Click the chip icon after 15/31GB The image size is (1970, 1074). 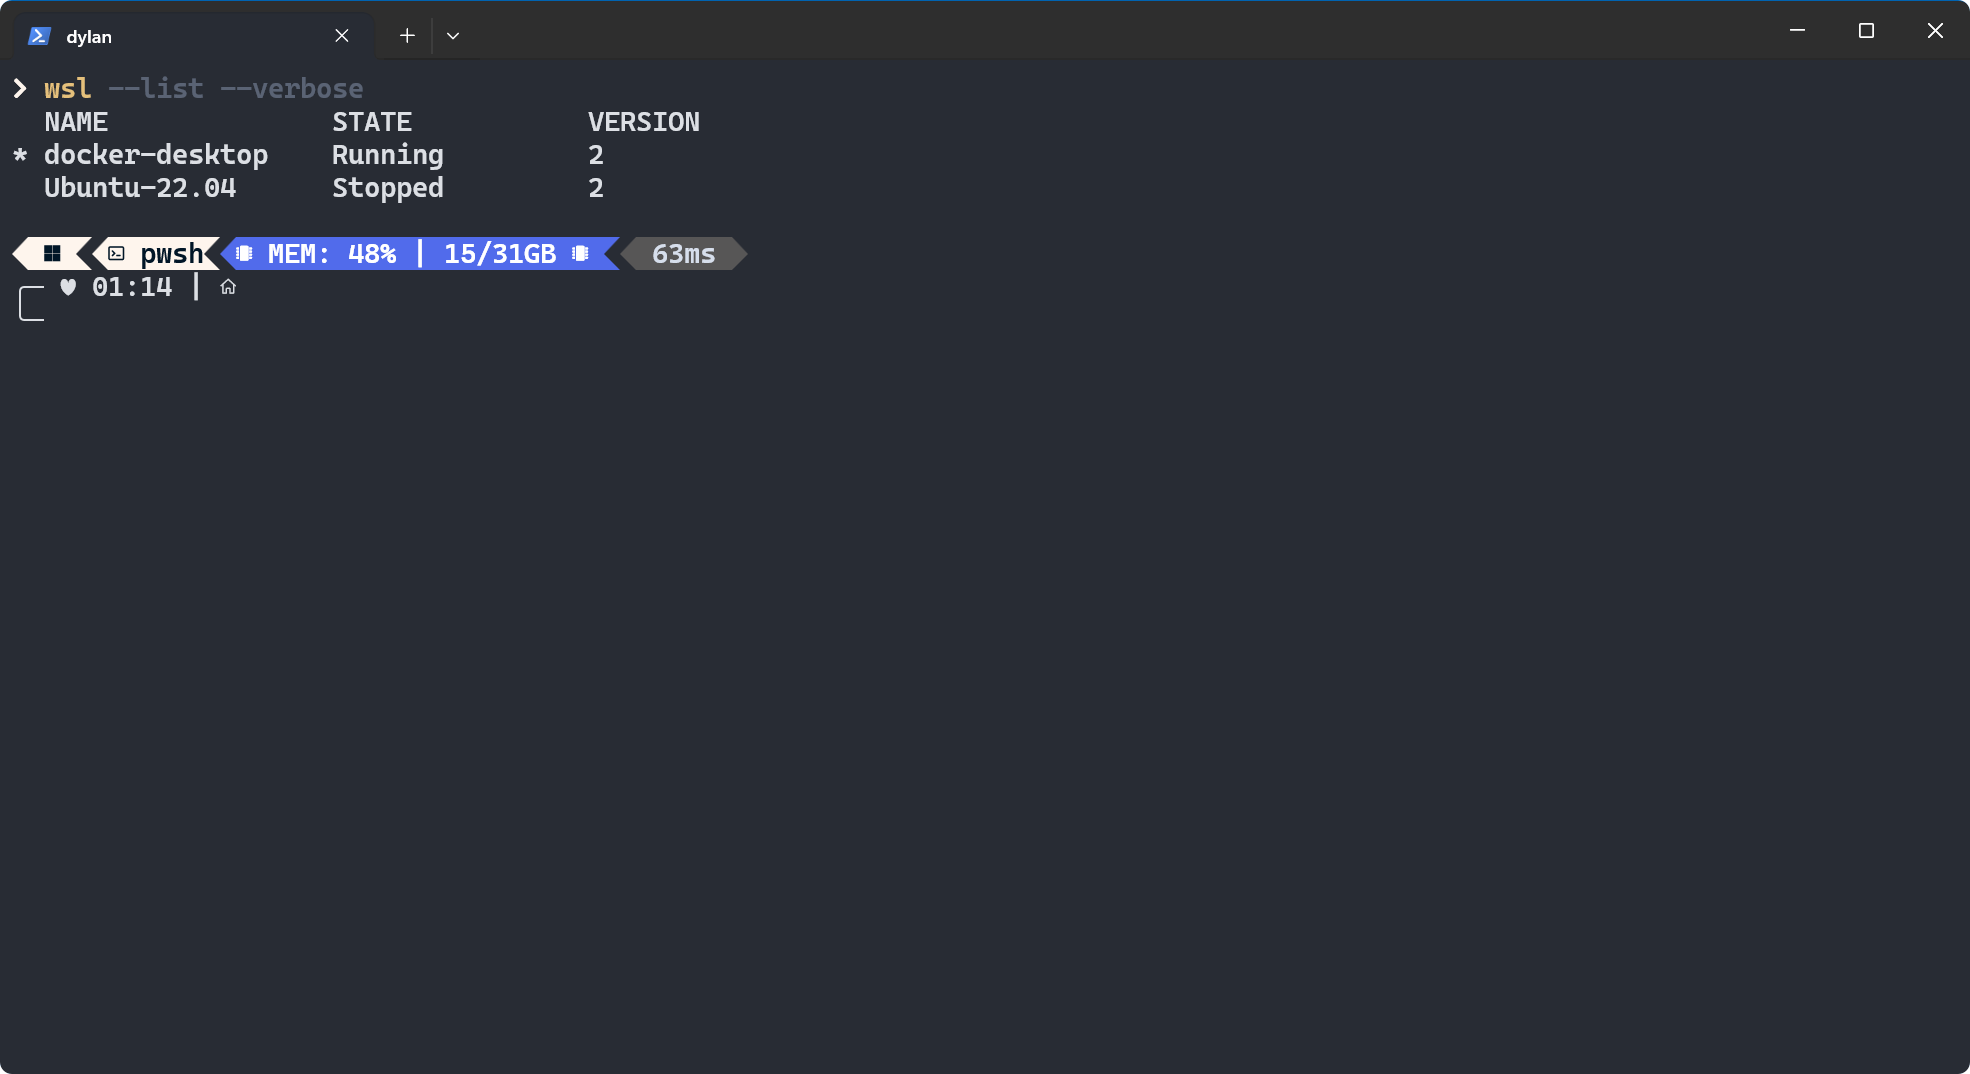pos(580,254)
